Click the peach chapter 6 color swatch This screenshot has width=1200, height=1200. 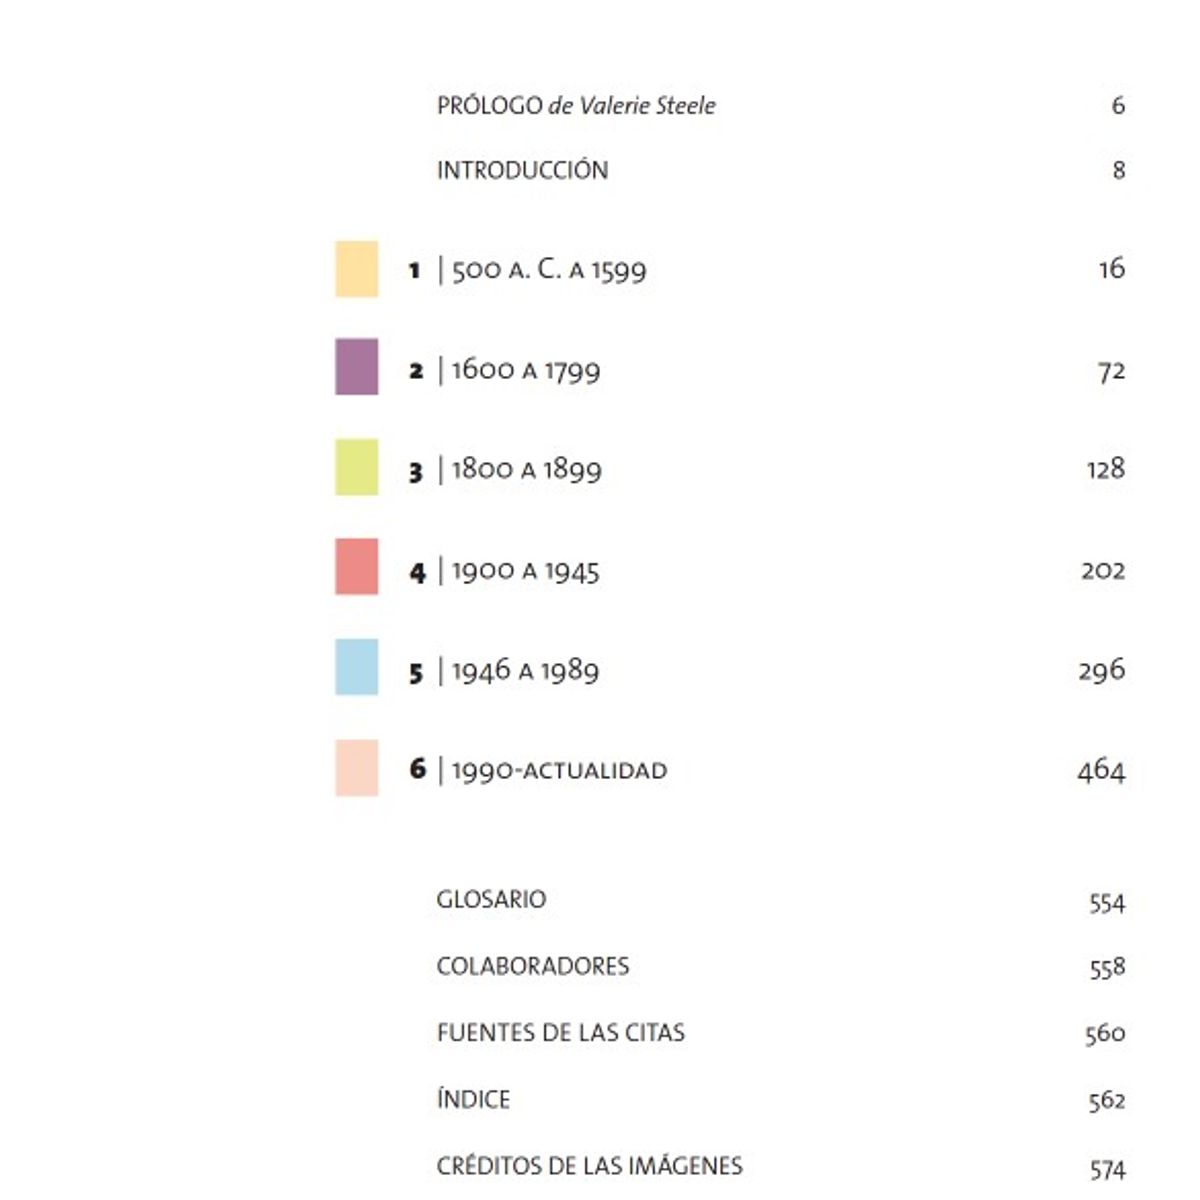coord(357,768)
